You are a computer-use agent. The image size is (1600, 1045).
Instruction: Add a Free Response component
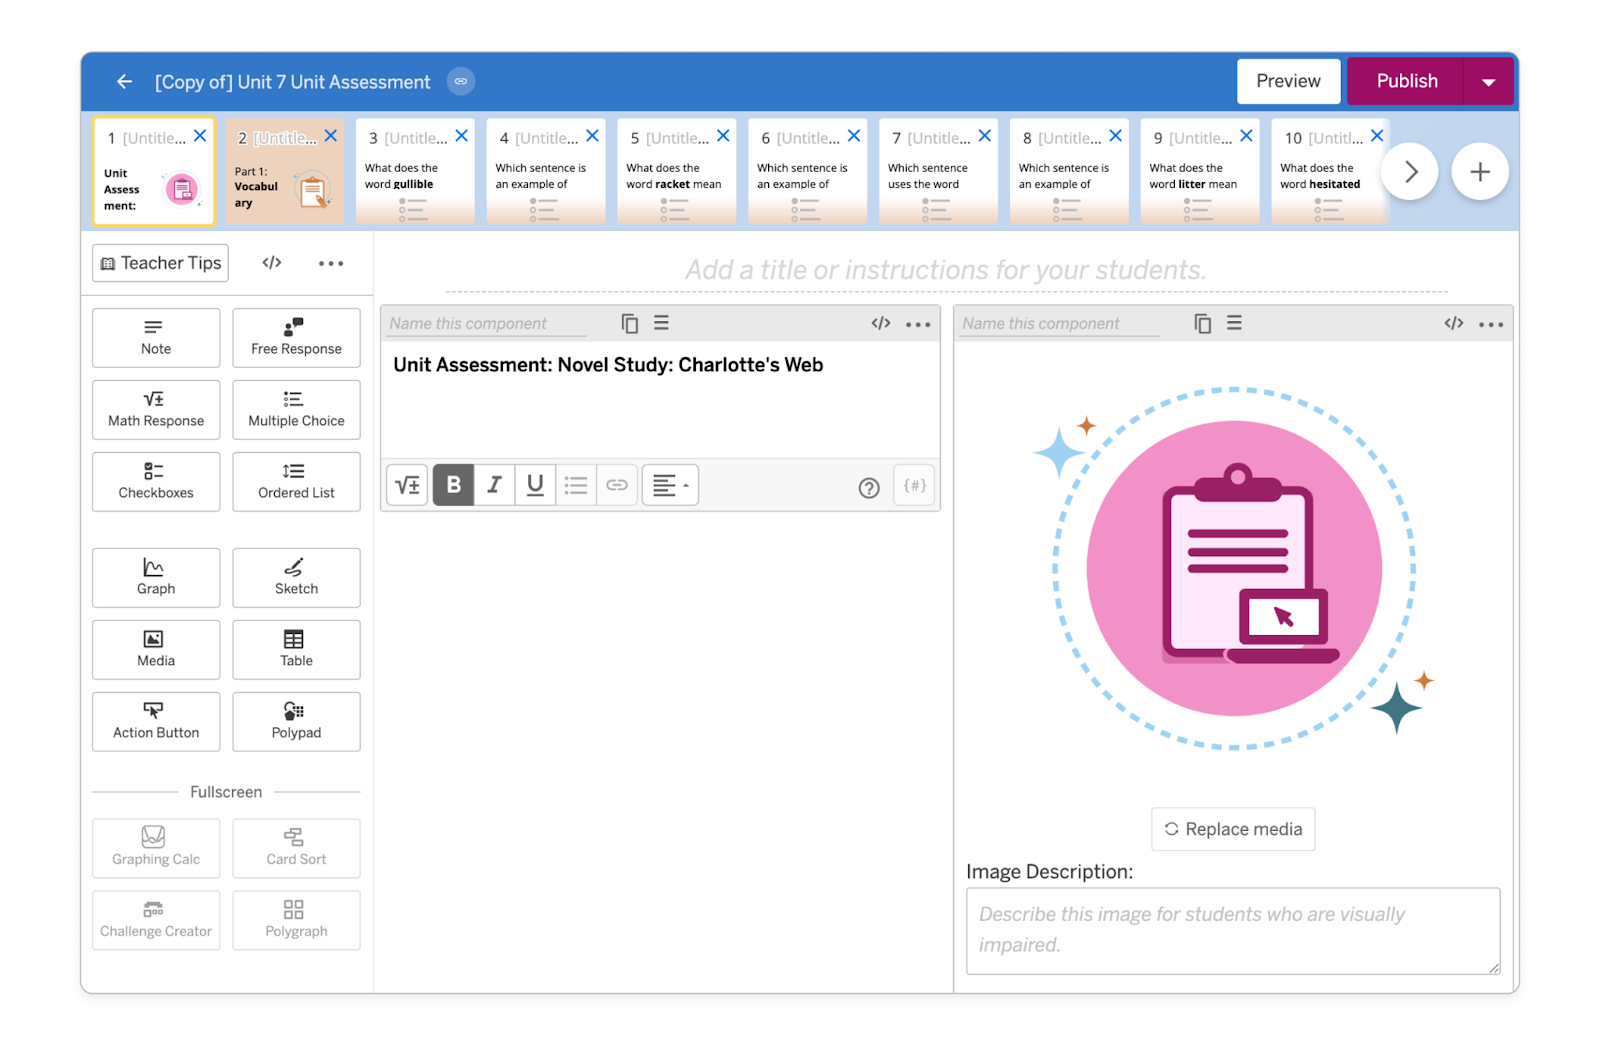(295, 337)
